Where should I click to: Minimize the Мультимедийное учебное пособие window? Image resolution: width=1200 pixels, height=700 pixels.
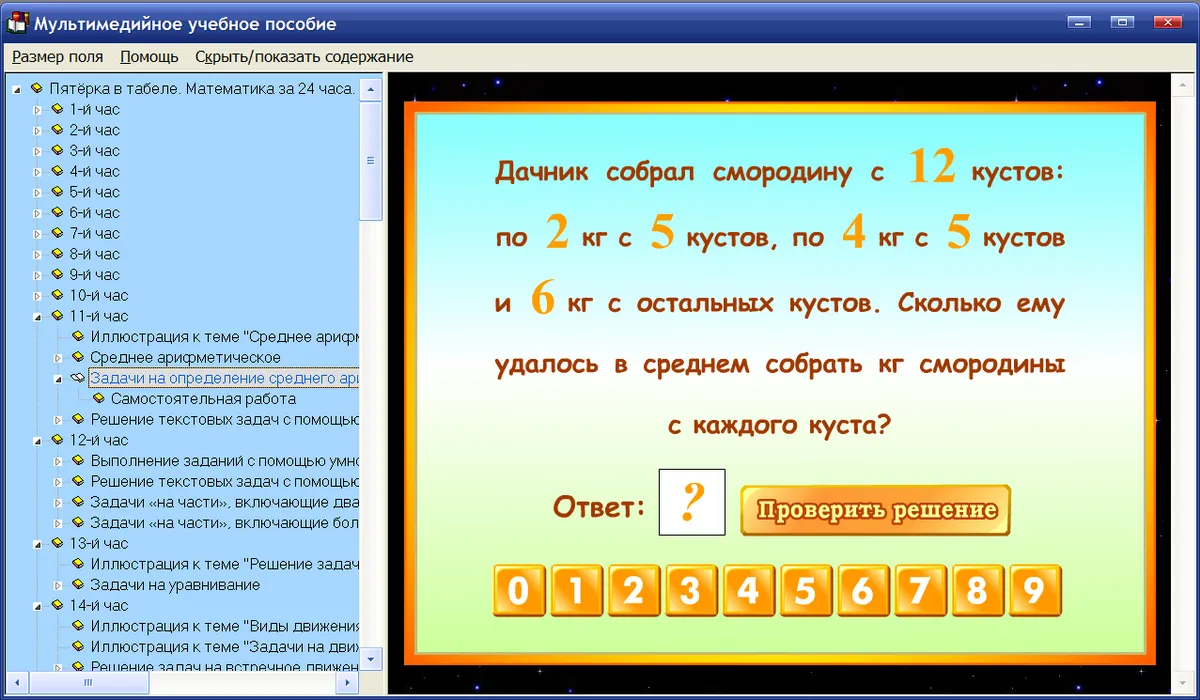tap(1078, 22)
